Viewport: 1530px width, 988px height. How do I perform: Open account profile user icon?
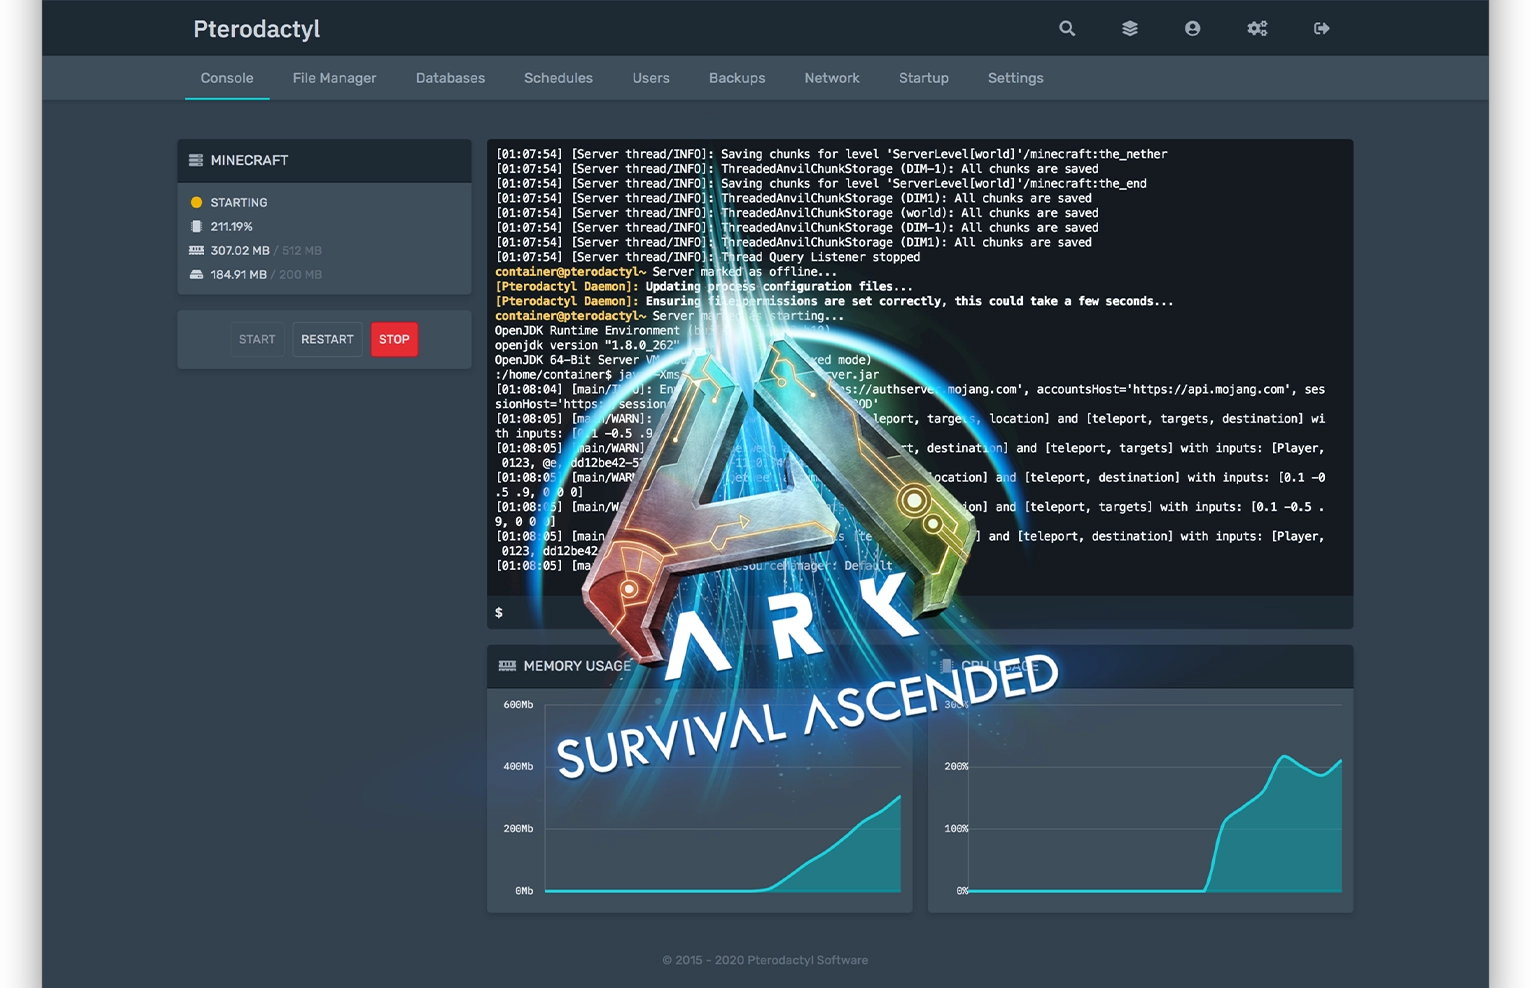coord(1192,29)
